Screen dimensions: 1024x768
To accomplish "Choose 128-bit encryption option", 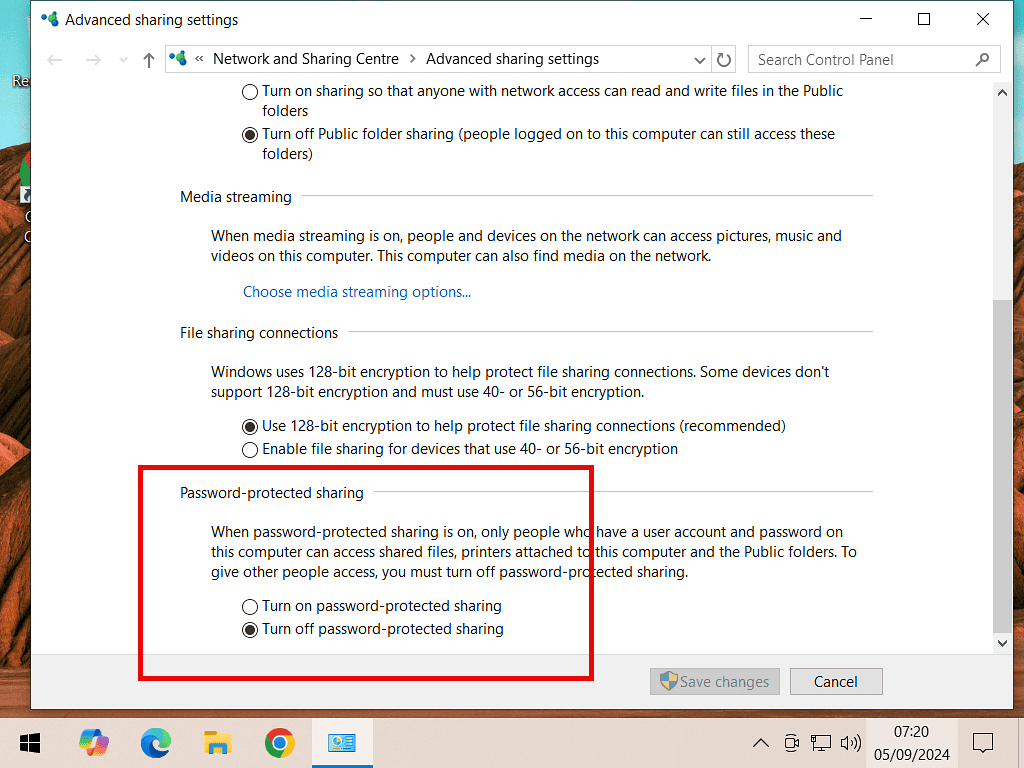I will [250, 426].
